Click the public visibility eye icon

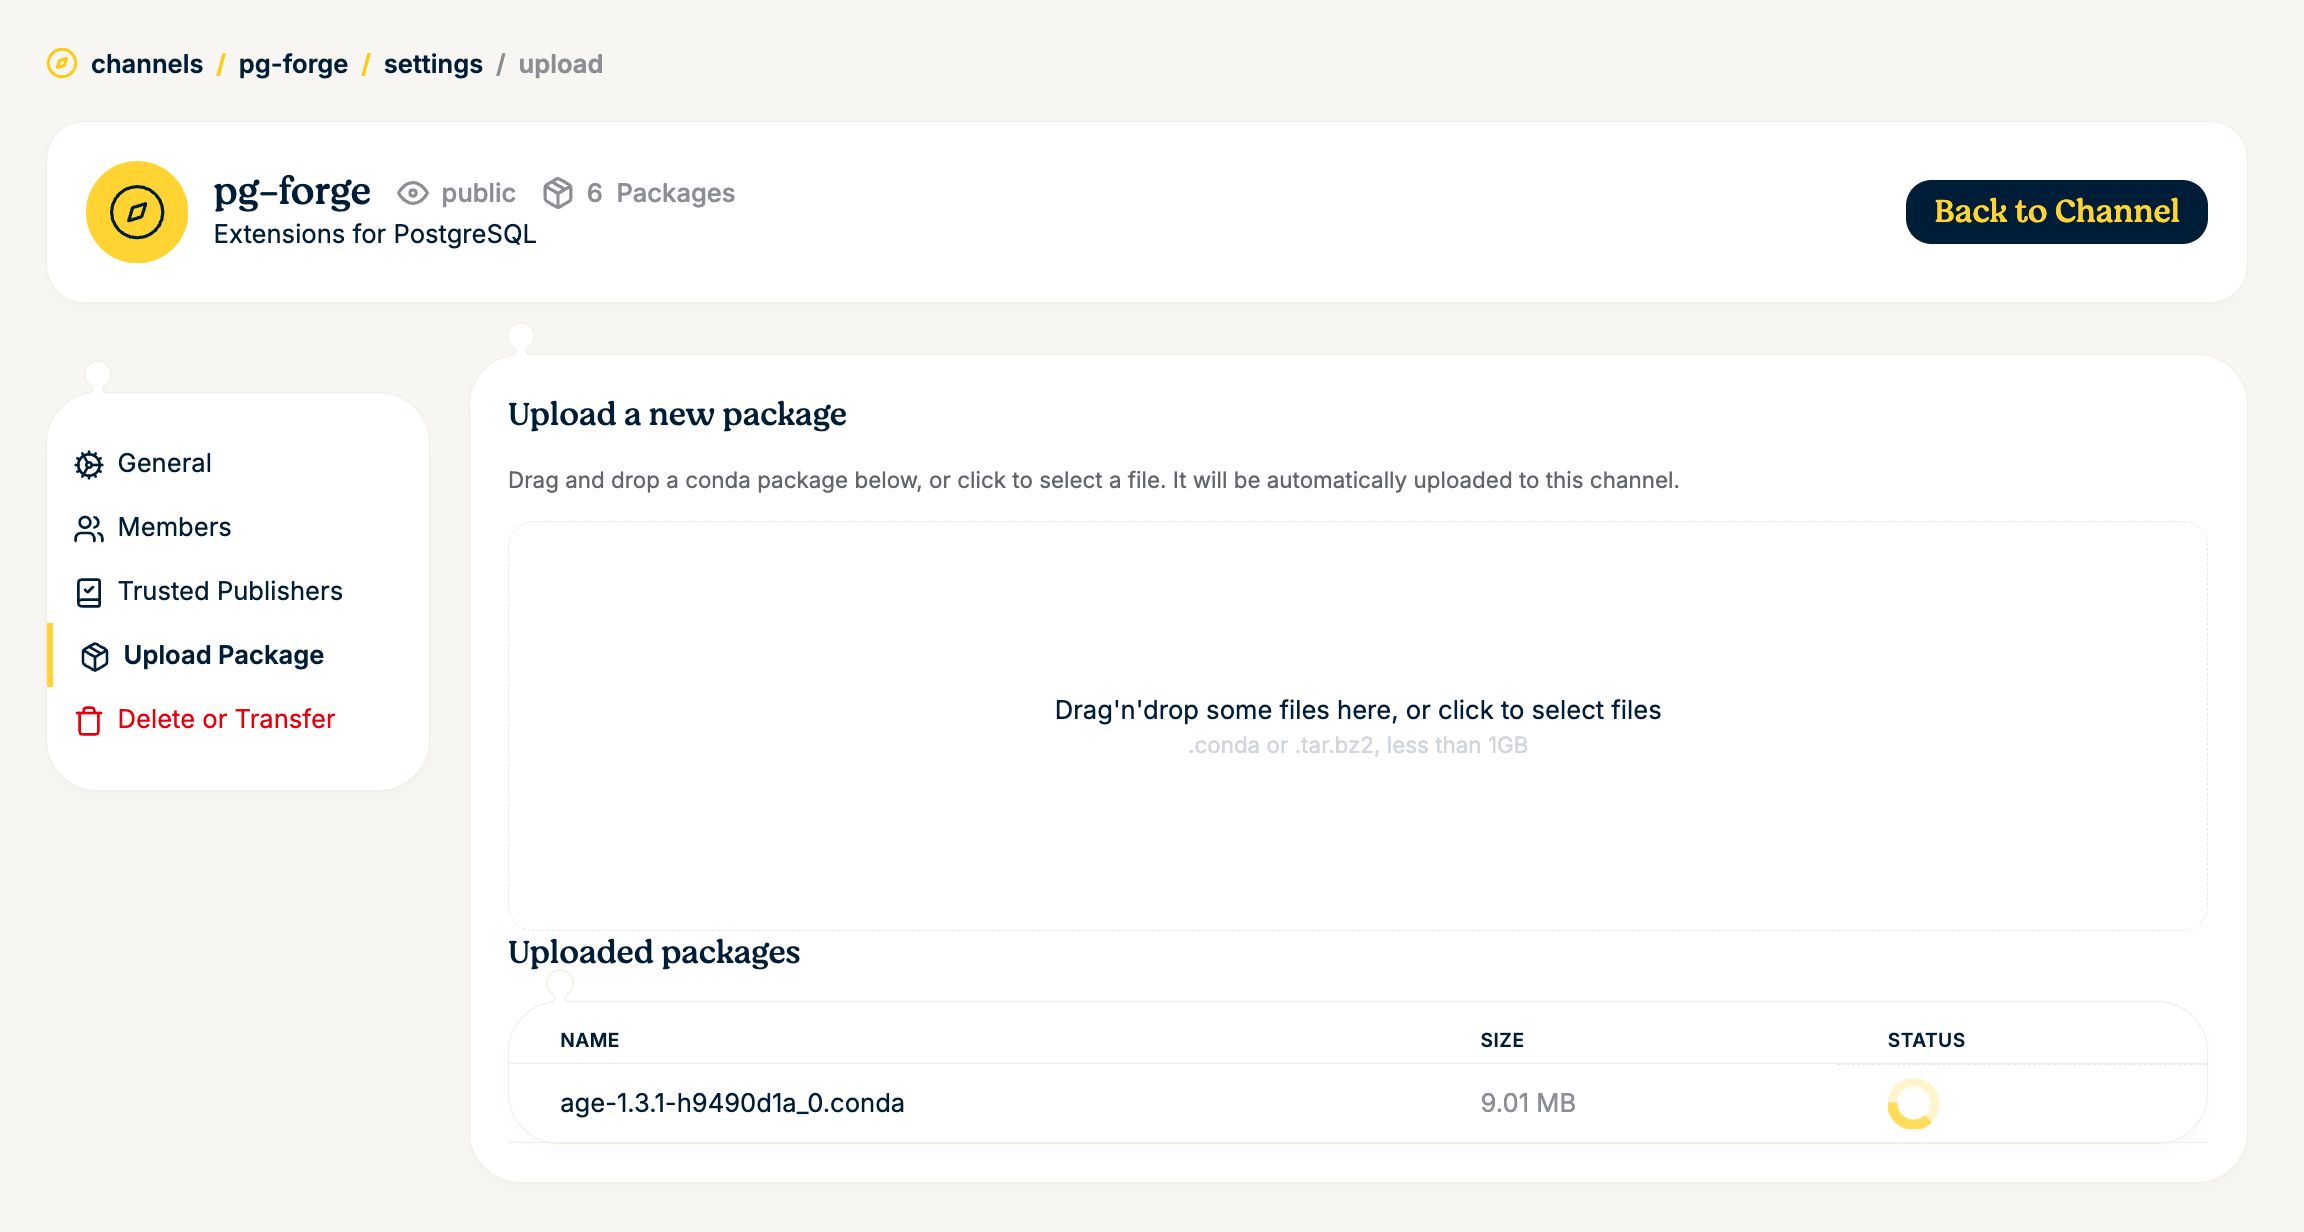414,192
